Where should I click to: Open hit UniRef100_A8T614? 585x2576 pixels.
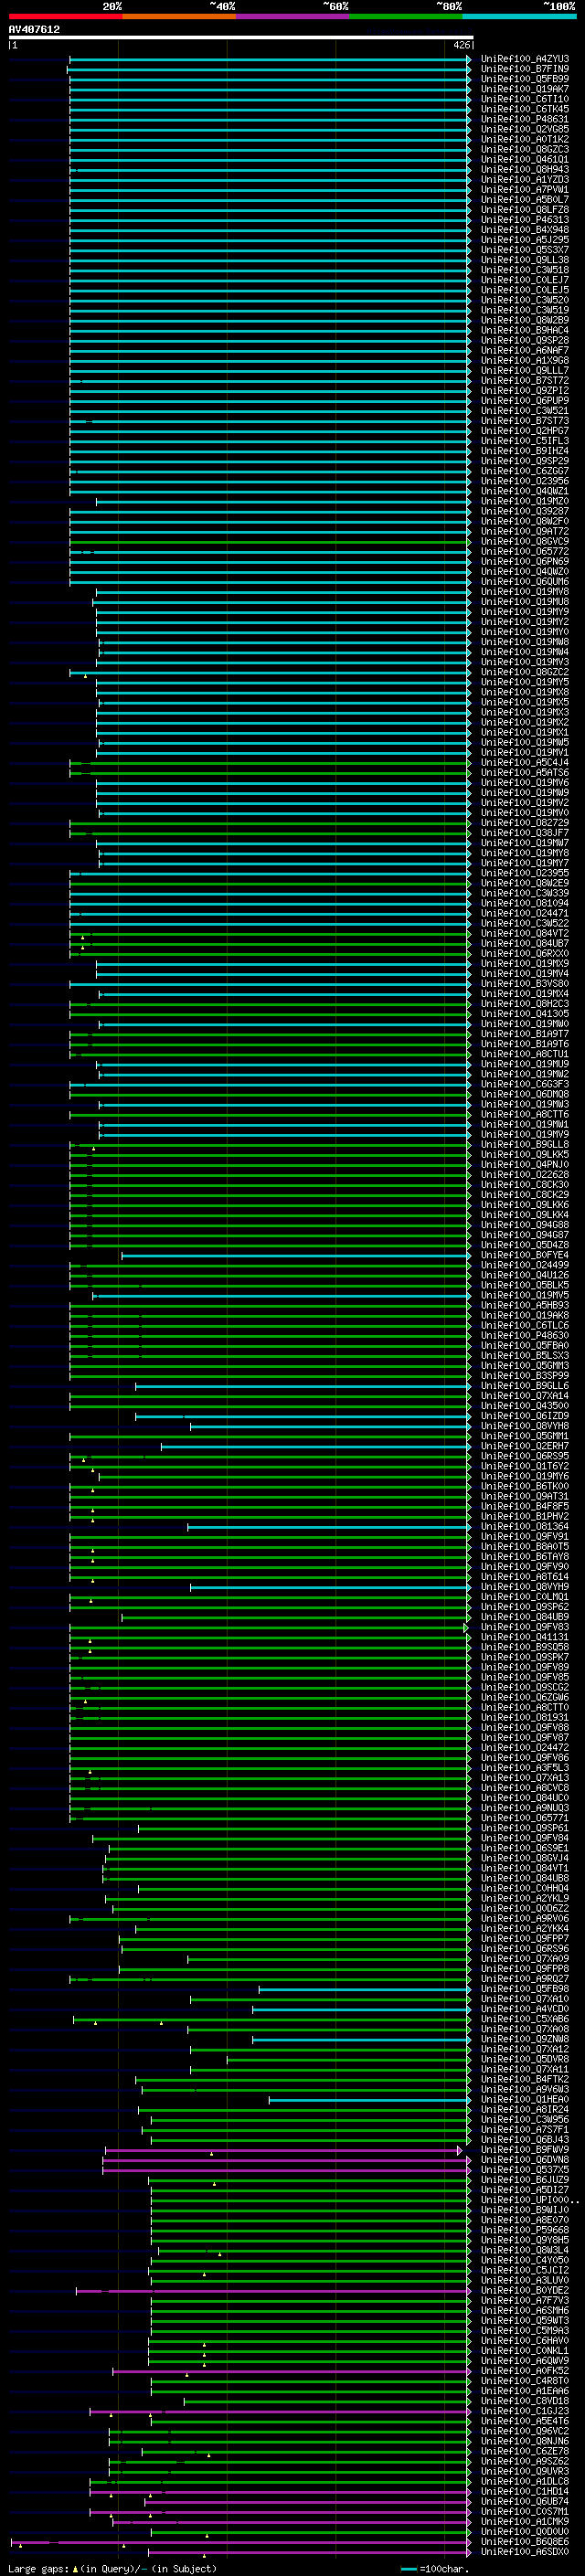pyautogui.click(x=525, y=1577)
